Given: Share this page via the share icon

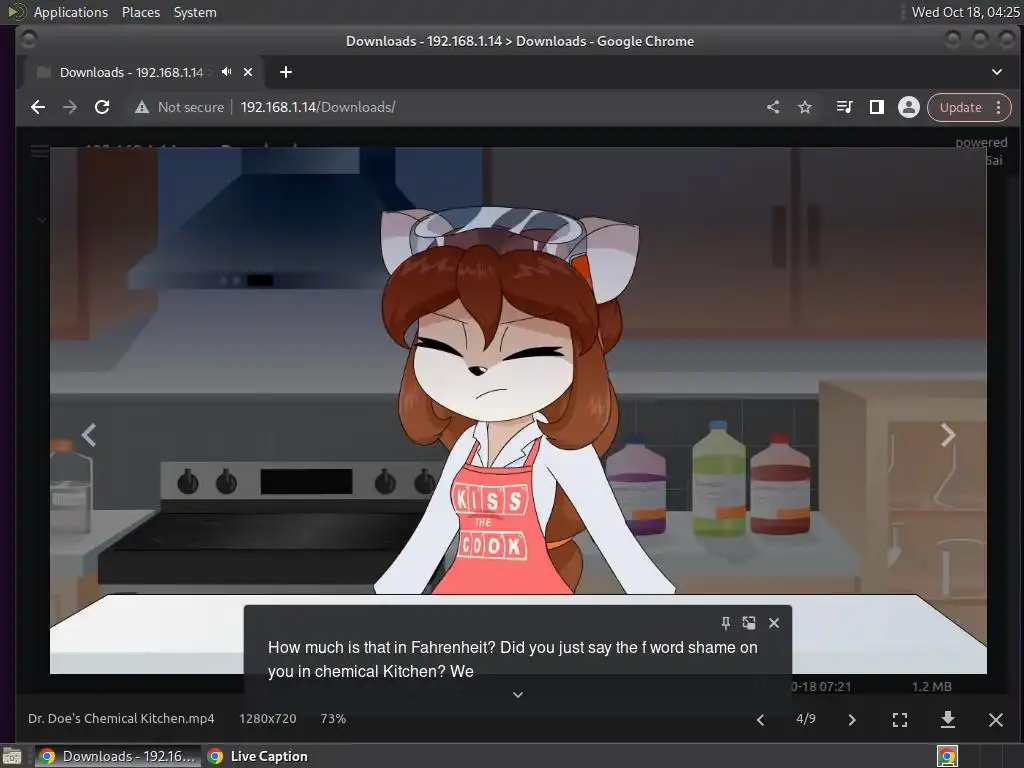Looking at the screenshot, I should point(773,107).
